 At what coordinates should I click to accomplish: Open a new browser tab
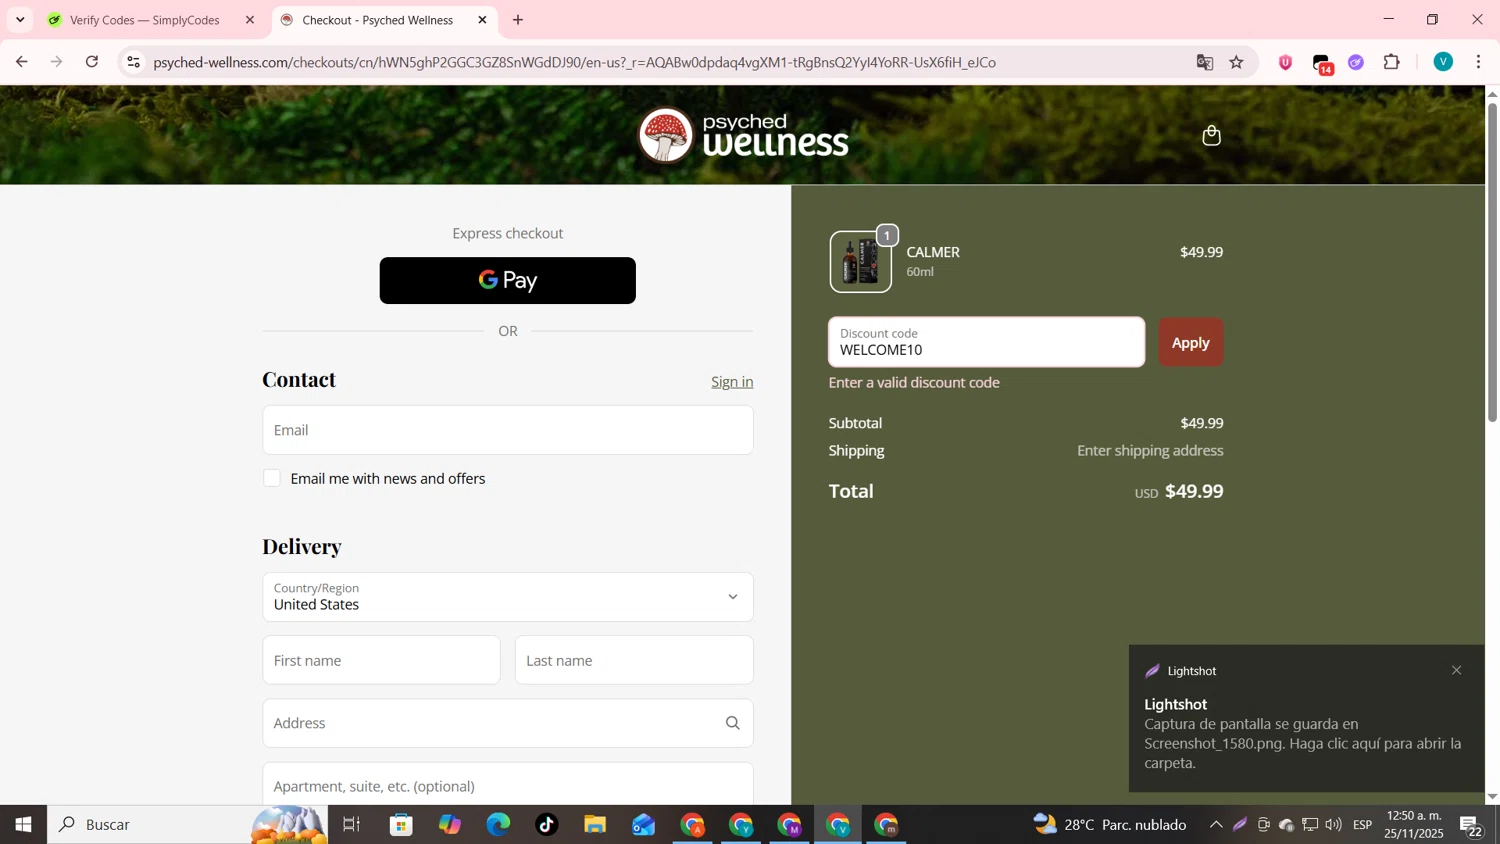point(518,20)
